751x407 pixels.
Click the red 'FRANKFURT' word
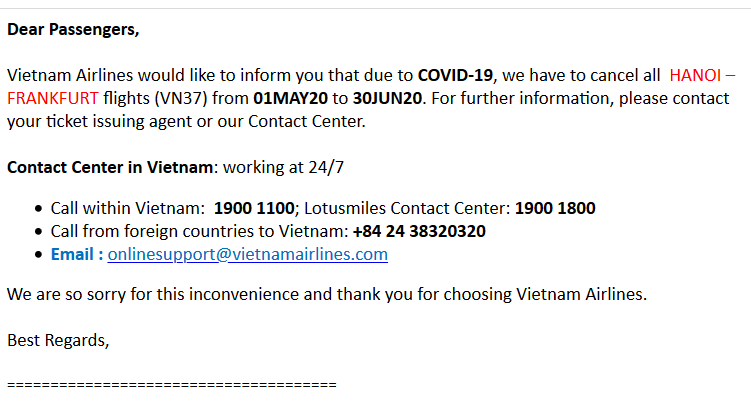tap(53, 98)
